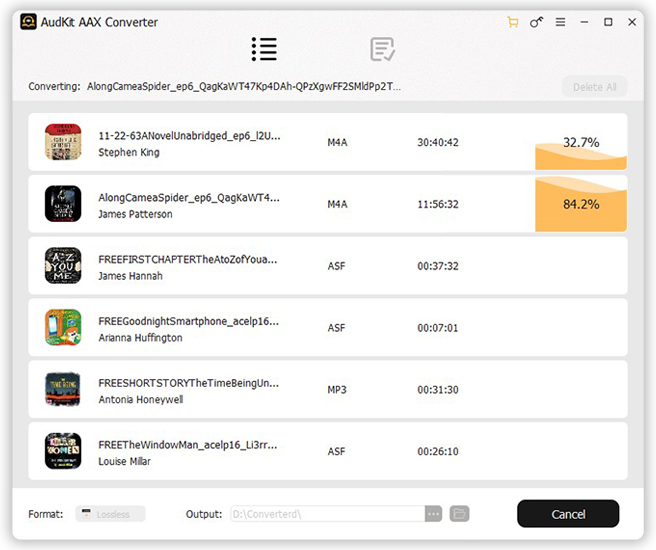Click ASF format of Louise Millar row
This screenshot has height=550, width=656.
point(336,452)
